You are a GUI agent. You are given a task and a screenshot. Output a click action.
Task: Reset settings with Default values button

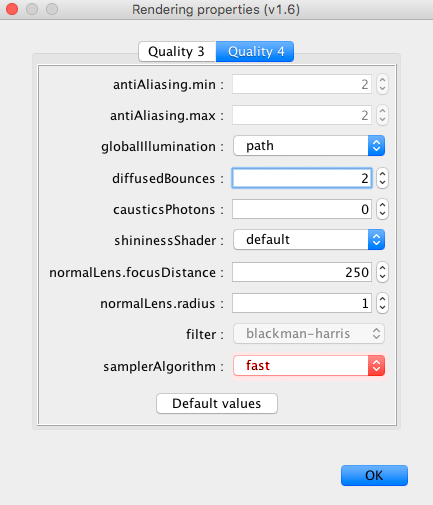217,403
